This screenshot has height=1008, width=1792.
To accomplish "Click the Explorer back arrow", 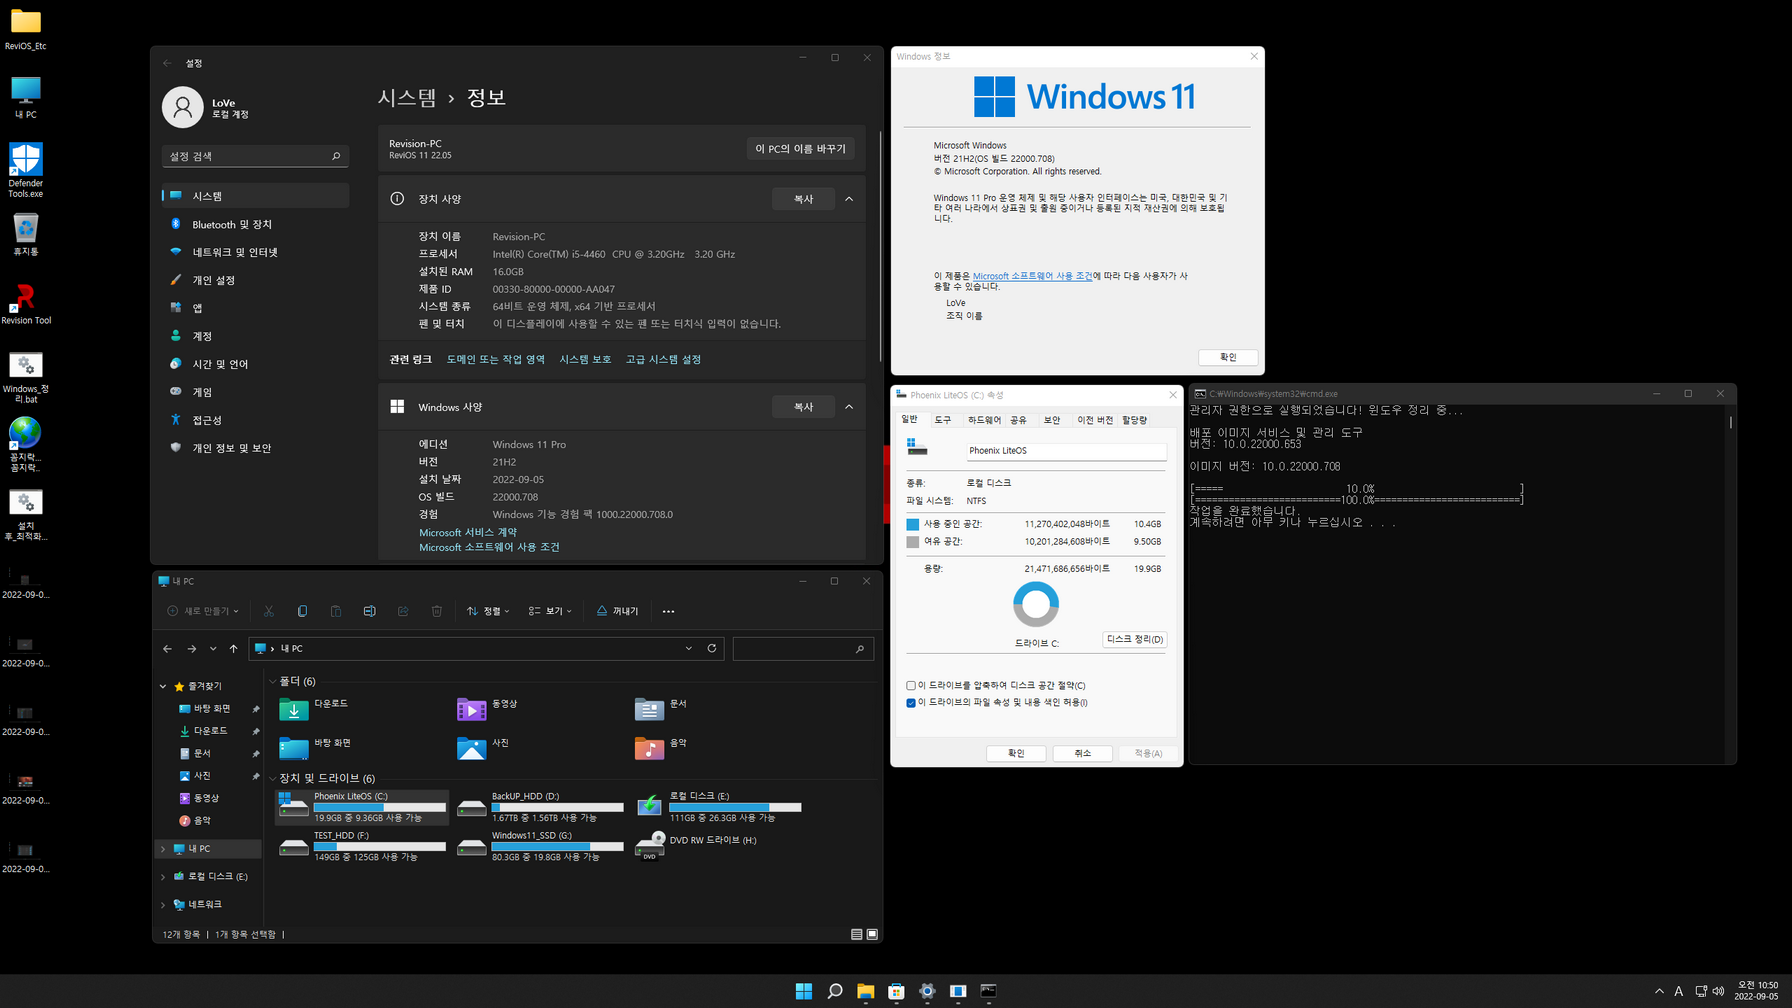I will point(167,648).
